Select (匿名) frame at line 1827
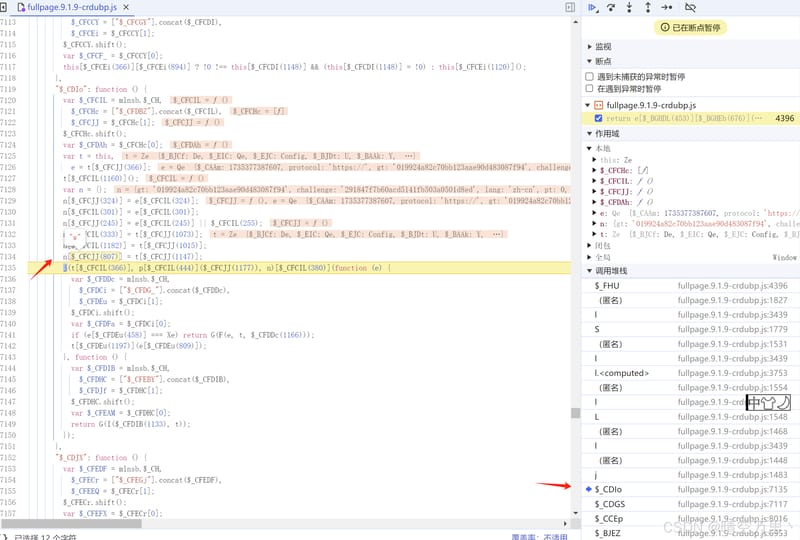This screenshot has height=540, width=800. (691, 300)
